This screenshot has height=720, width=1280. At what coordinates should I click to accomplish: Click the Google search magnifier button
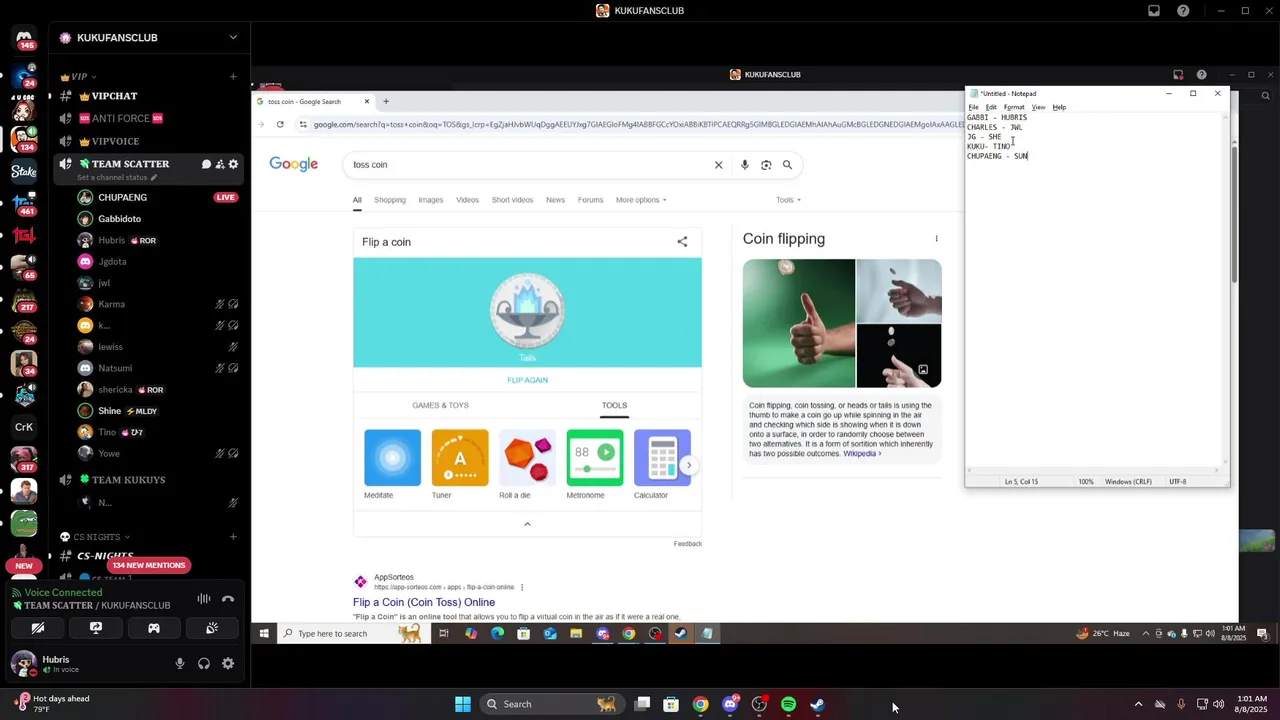(787, 165)
